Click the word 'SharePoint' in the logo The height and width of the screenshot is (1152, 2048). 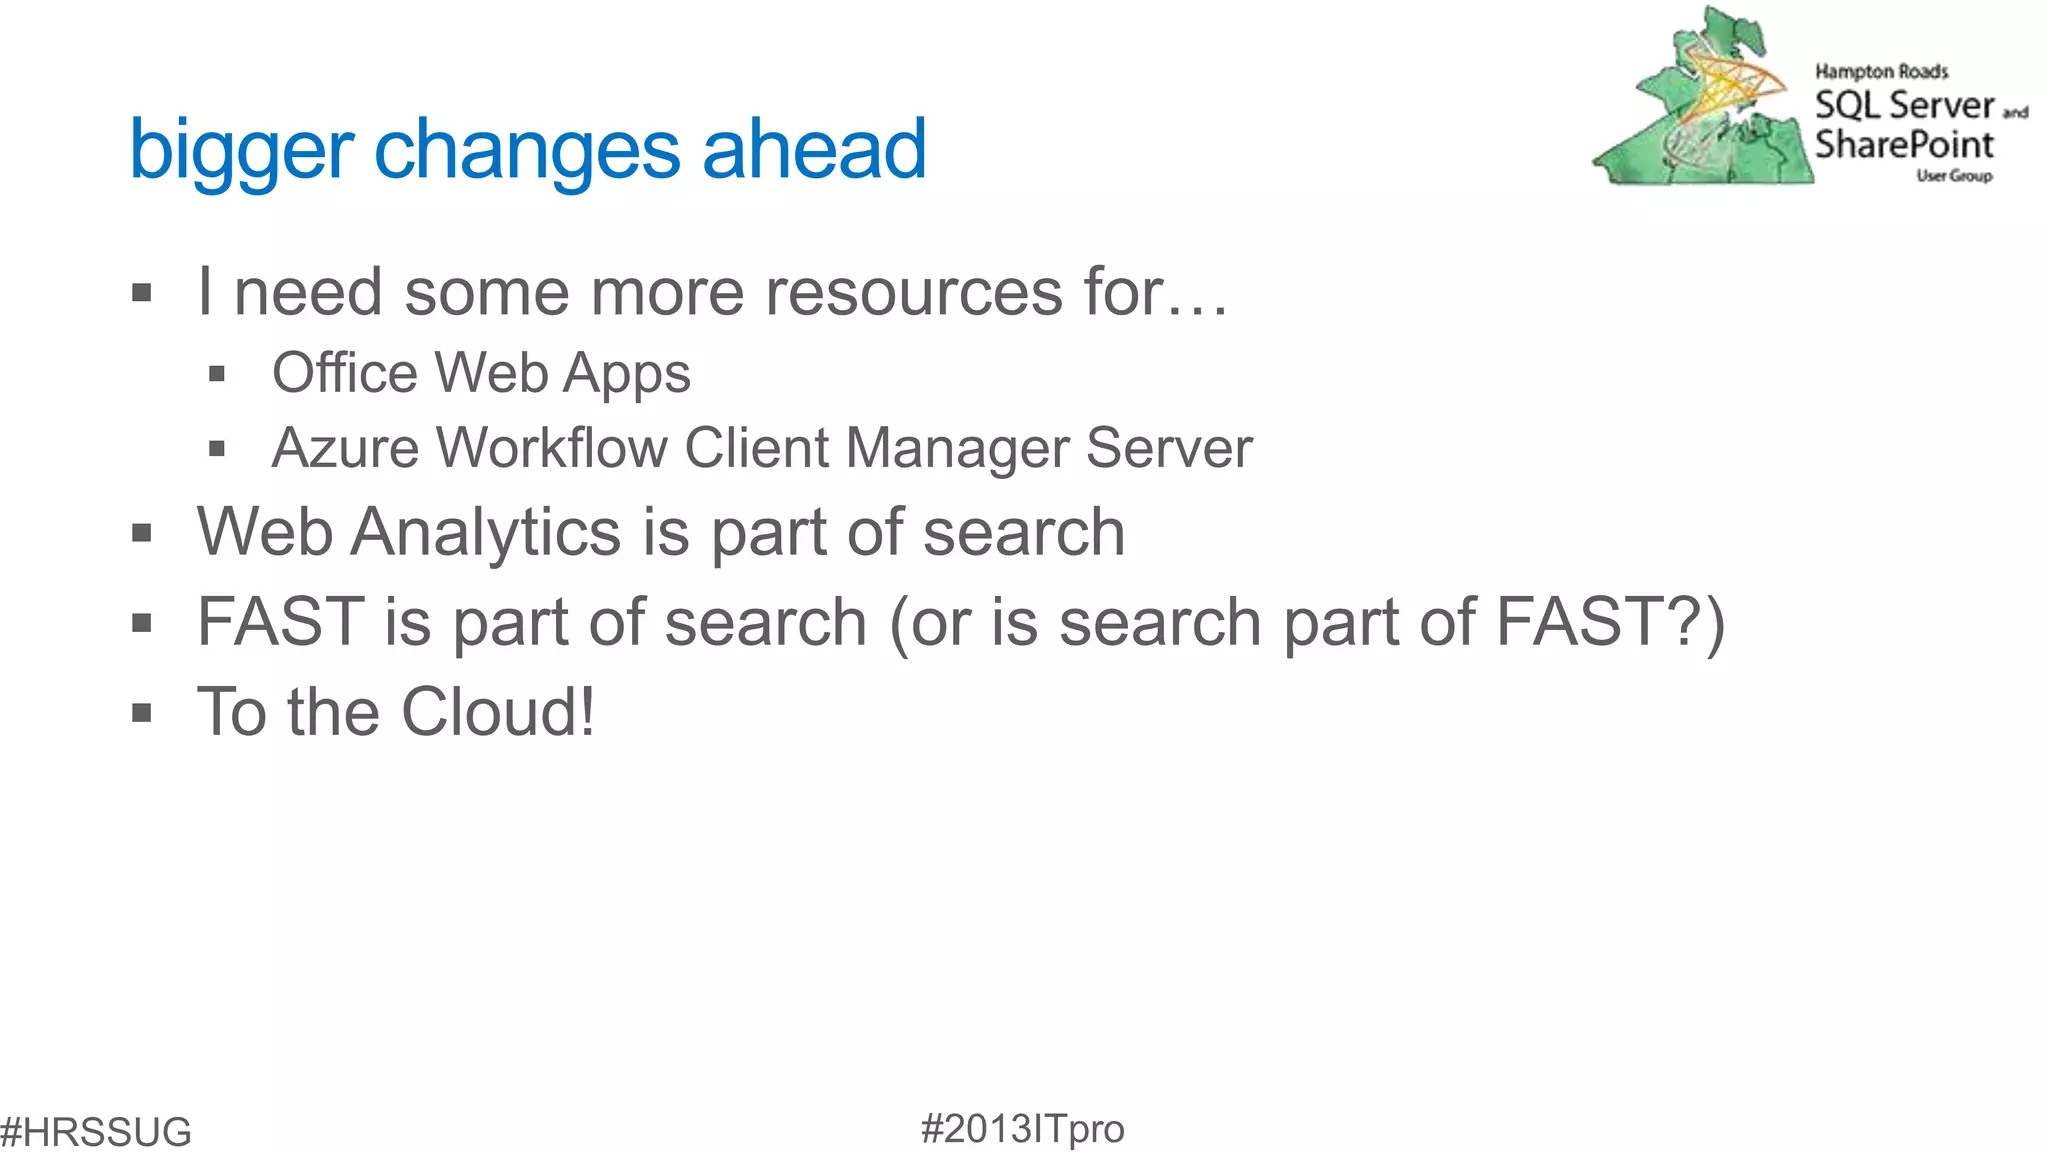click(x=1904, y=144)
